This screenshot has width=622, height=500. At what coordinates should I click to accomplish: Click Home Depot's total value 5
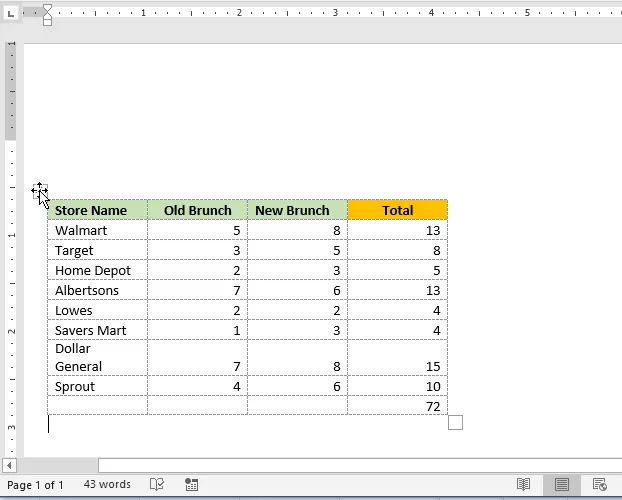(x=397, y=270)
